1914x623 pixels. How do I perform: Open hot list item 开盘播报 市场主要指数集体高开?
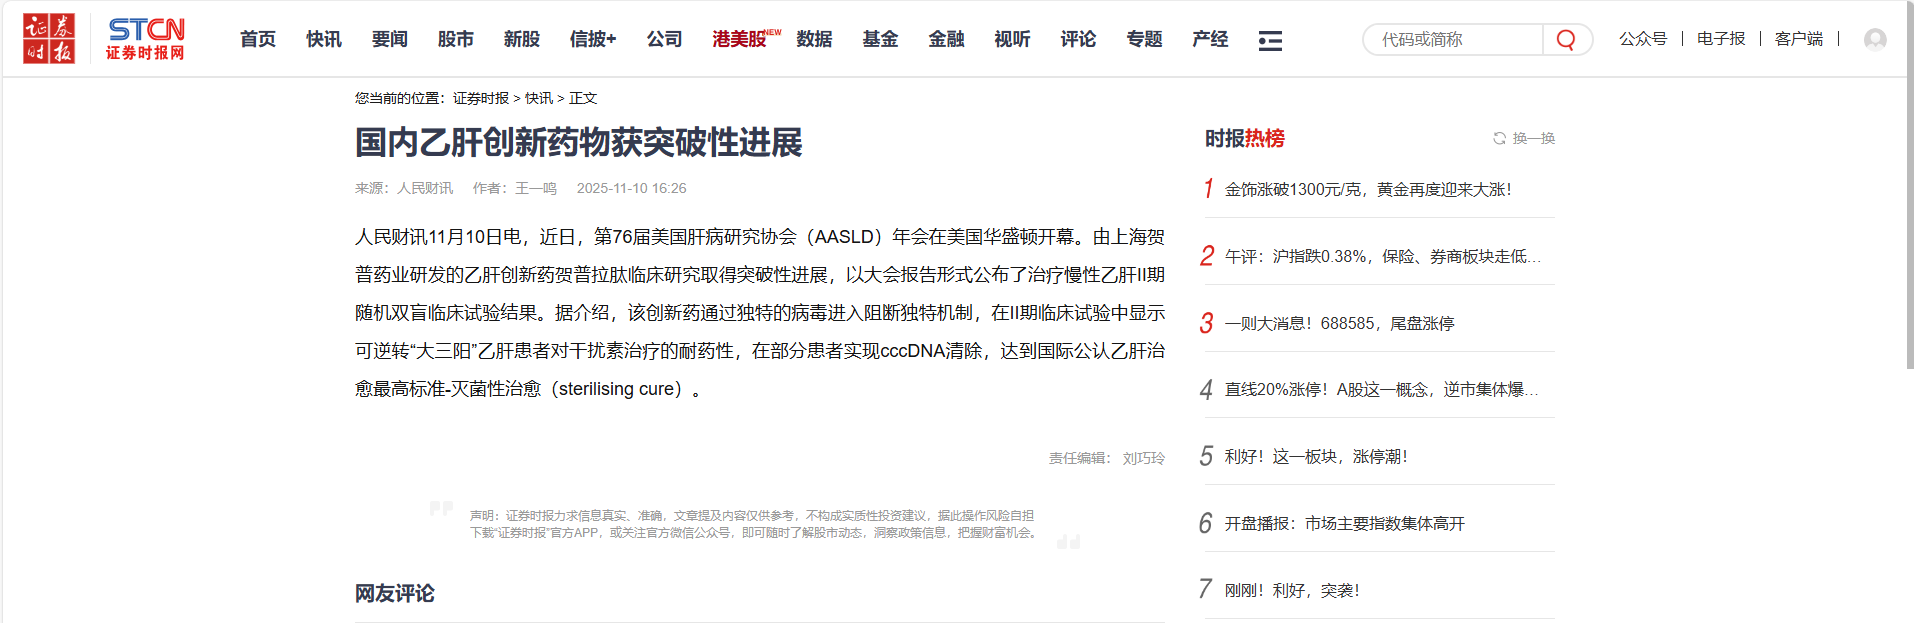pyautogui.click(x=1344, y=523)
